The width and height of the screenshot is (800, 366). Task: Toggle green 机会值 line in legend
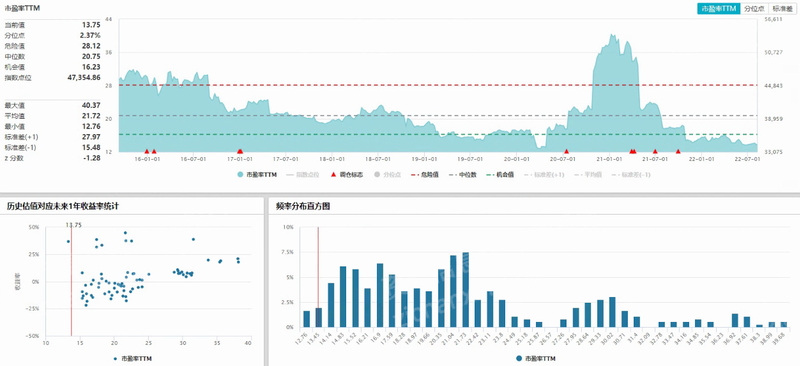click(x=501, y=175)
